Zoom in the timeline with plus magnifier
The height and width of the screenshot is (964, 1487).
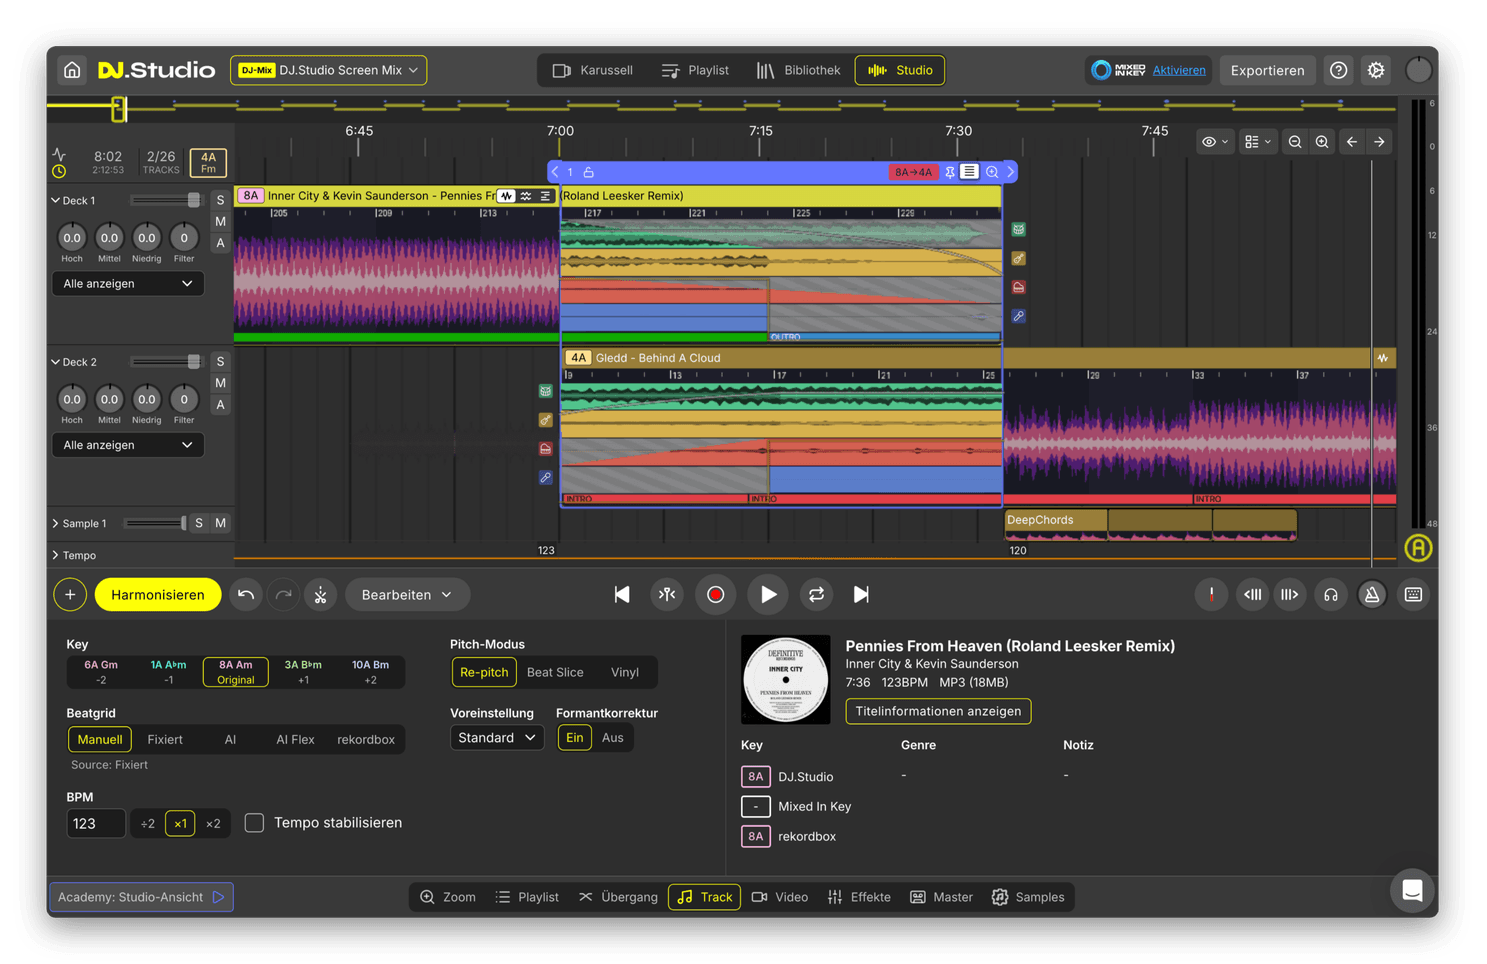pyautogui.click(x=1322, y=142)
